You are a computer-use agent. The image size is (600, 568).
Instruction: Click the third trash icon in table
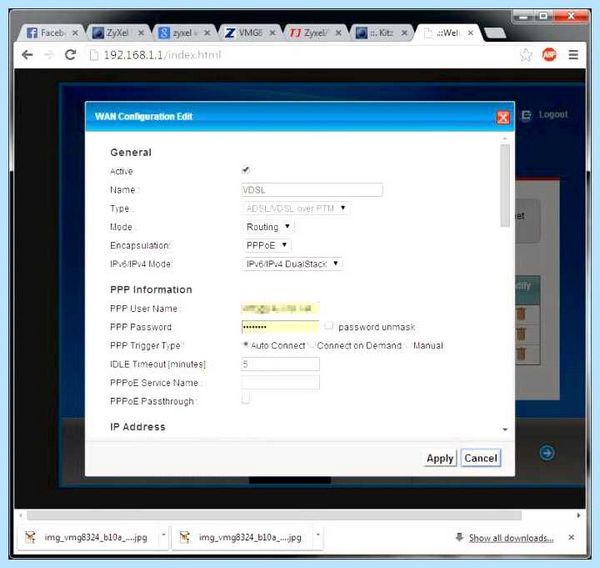521,354
